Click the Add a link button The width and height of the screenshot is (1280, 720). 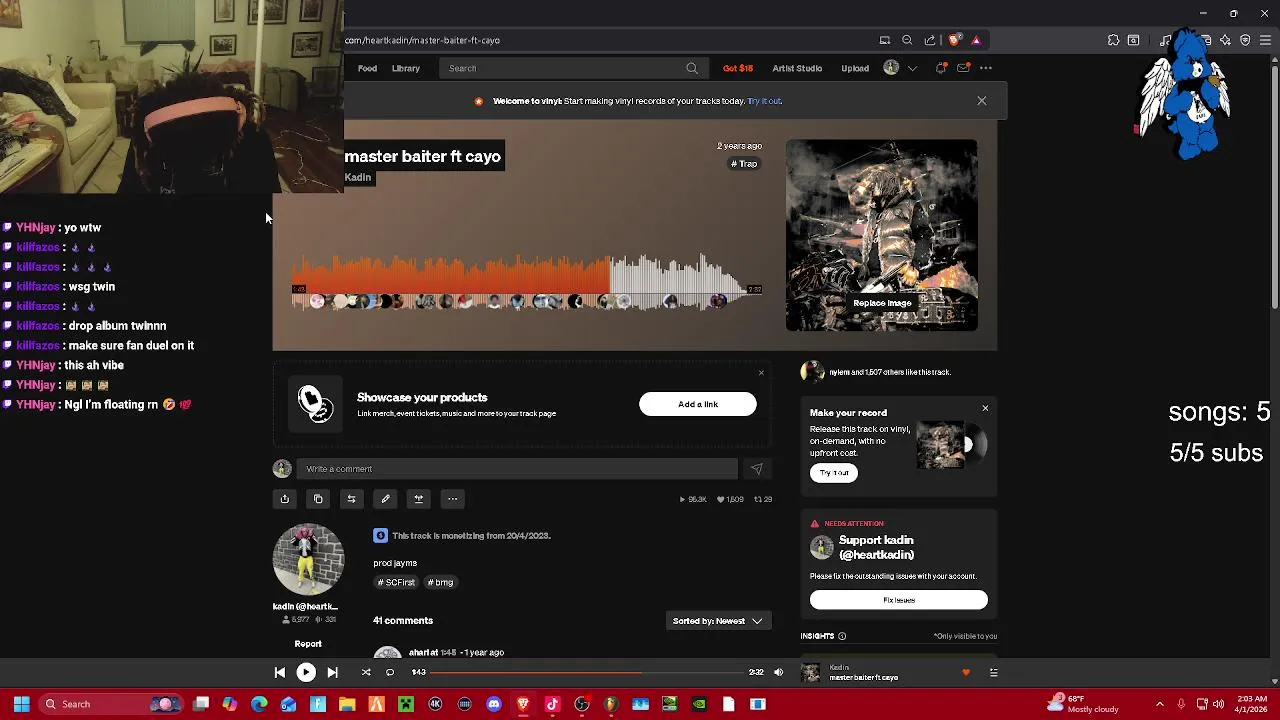coord(698,404)
